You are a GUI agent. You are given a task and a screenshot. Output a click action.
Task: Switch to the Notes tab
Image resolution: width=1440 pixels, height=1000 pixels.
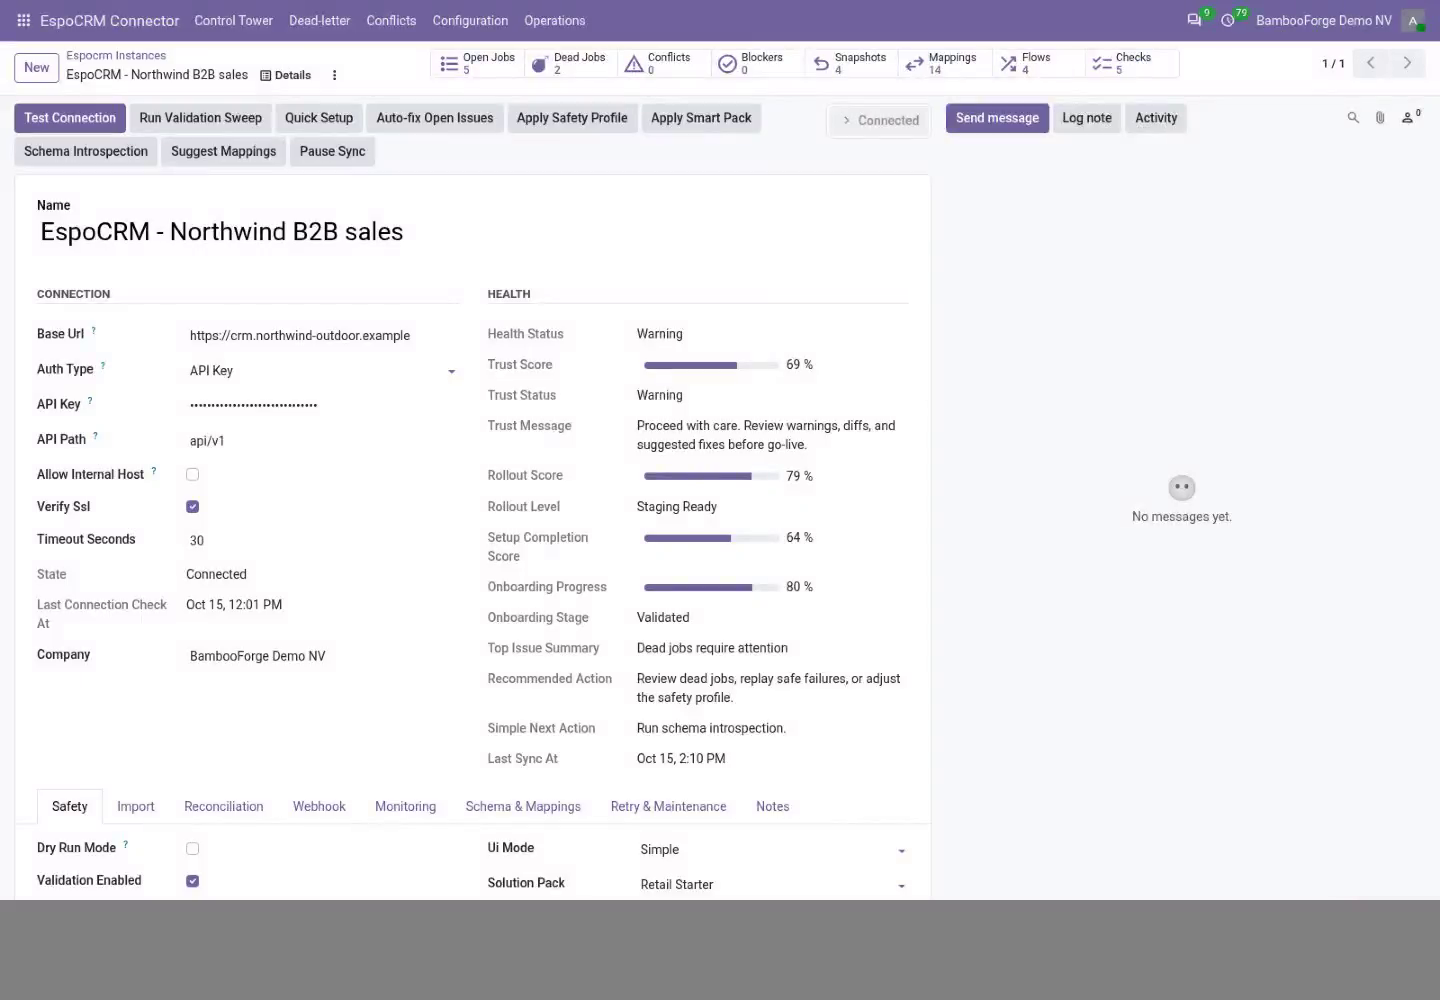[773, 807]
